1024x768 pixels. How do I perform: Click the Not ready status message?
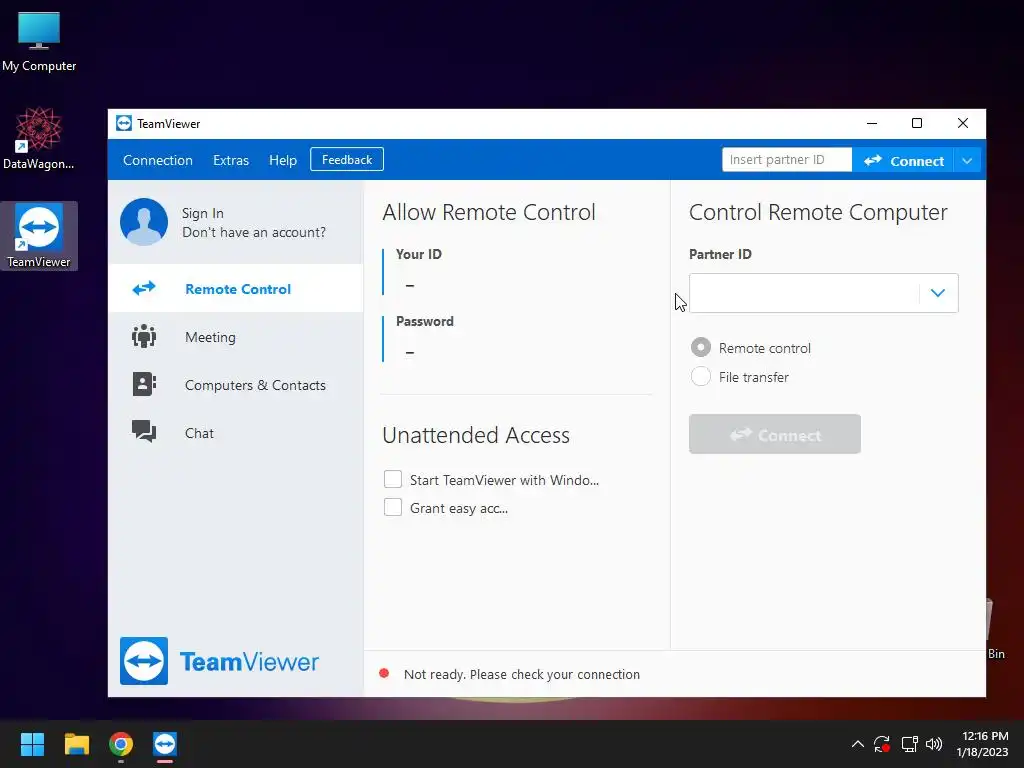(x=522, y=674)
